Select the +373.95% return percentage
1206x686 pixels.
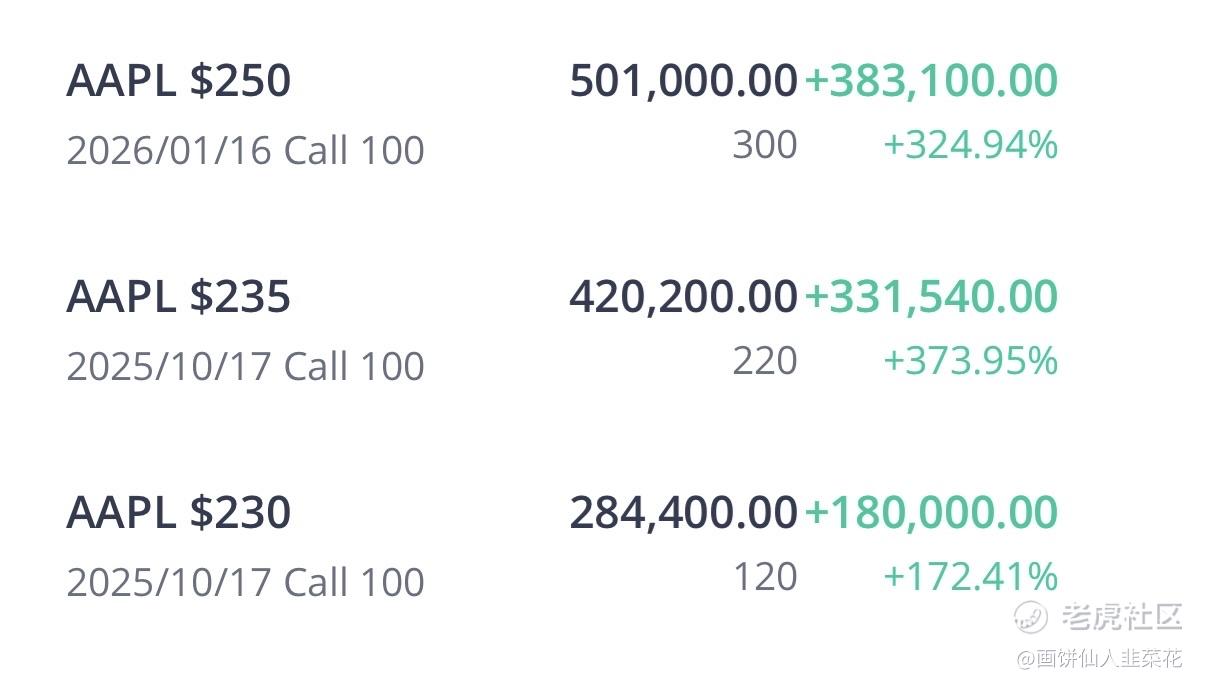[x=970, y=361]
